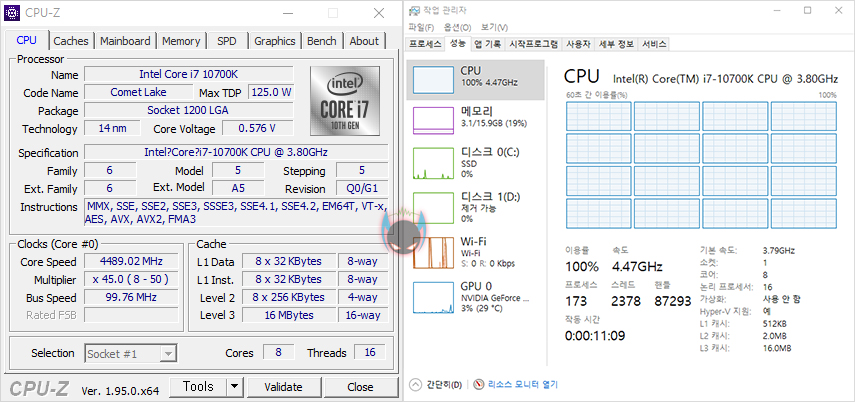The height and width of the screenshot is (402, 855).
Task: Click the resource monitor gauge icon
Action: click(x=479, y=385)
